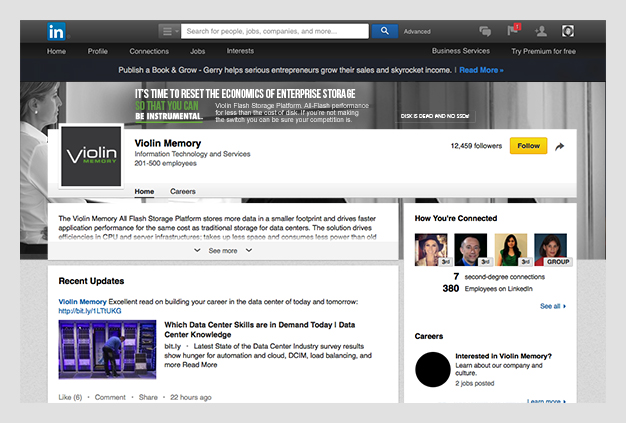Click the search people and jobs field
This screenshot has width=626, height=423.
275,31
